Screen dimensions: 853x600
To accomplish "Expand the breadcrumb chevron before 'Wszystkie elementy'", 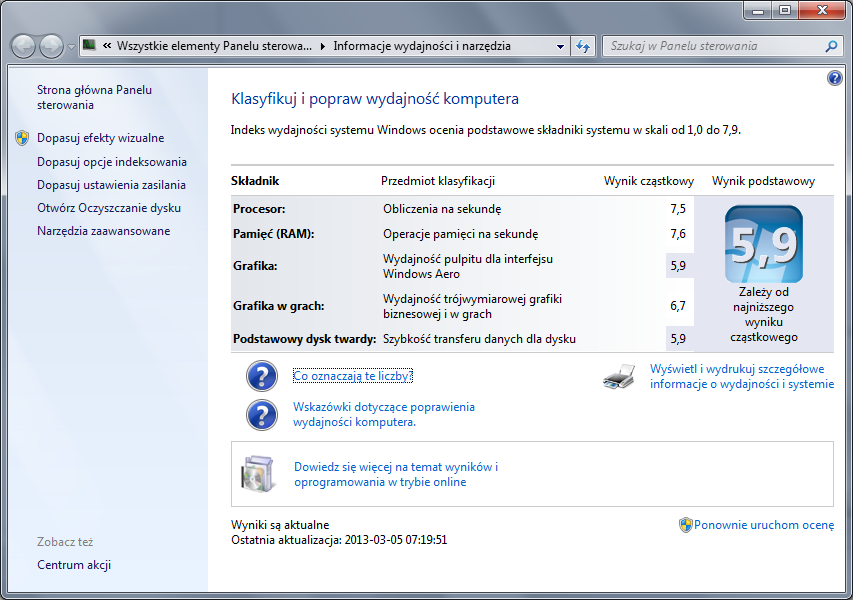I will (x=107, y=46).
